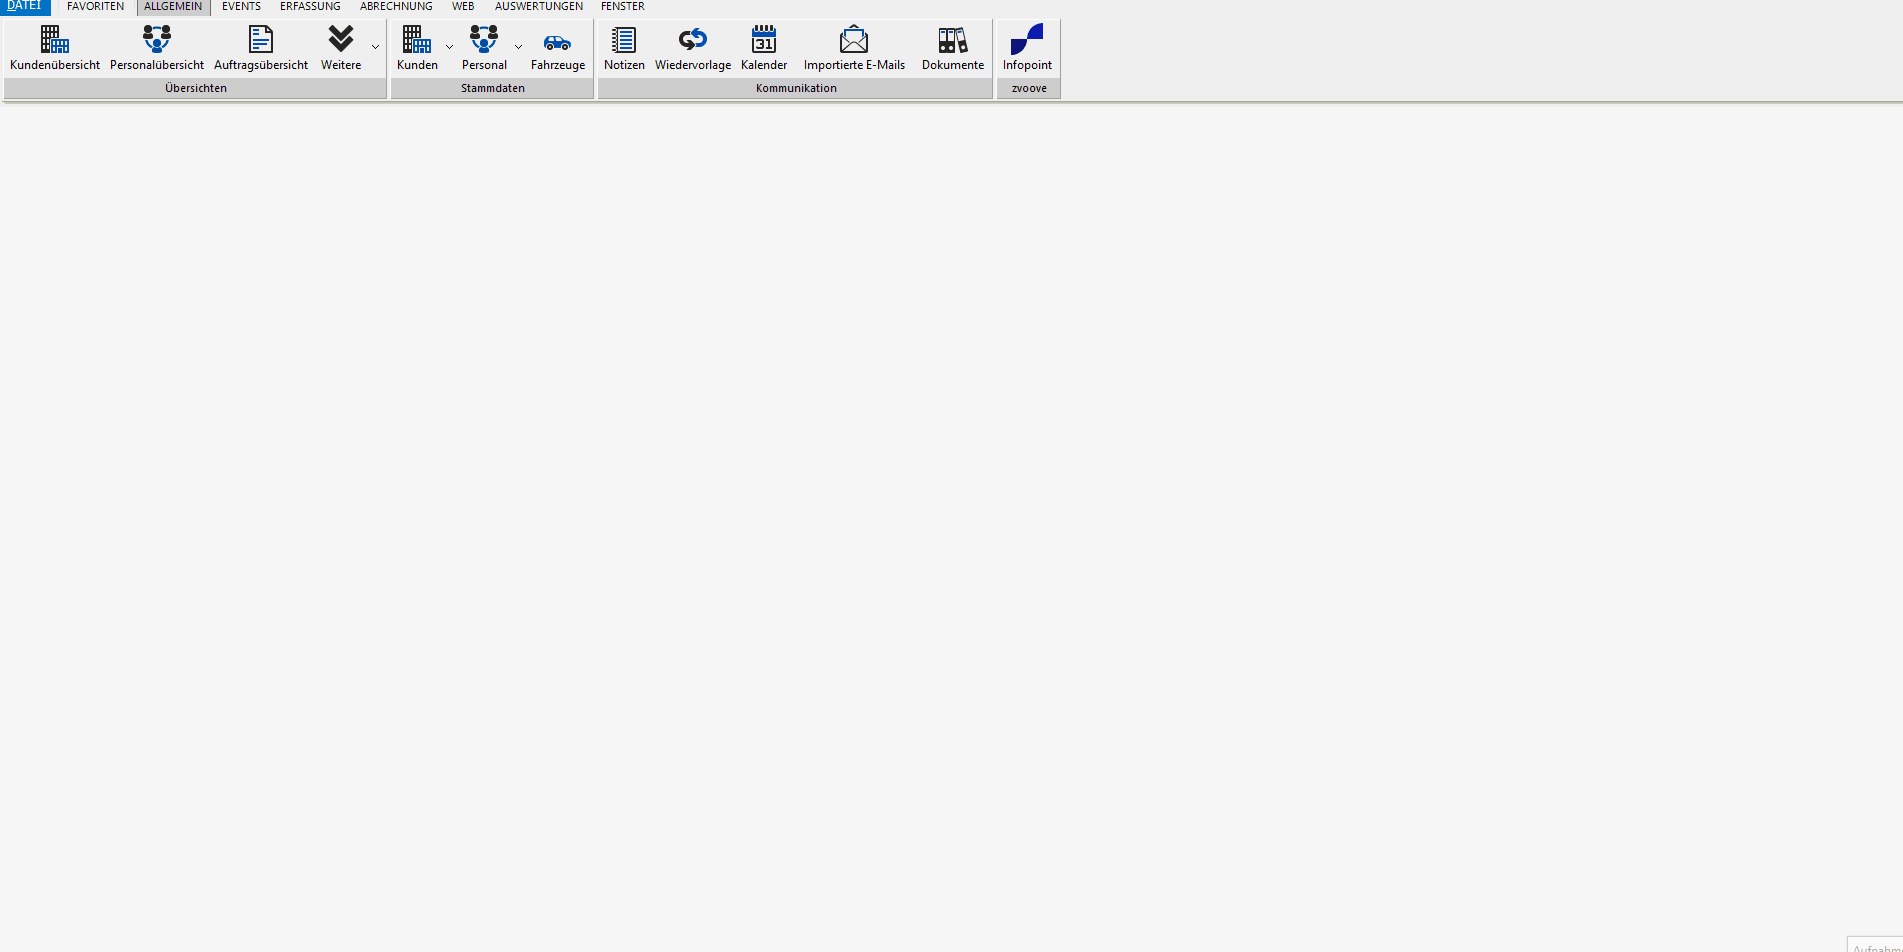Open the Kalender icon
Image resolution: width=1903 pixels, height=952 pixels.
(764, 41)
